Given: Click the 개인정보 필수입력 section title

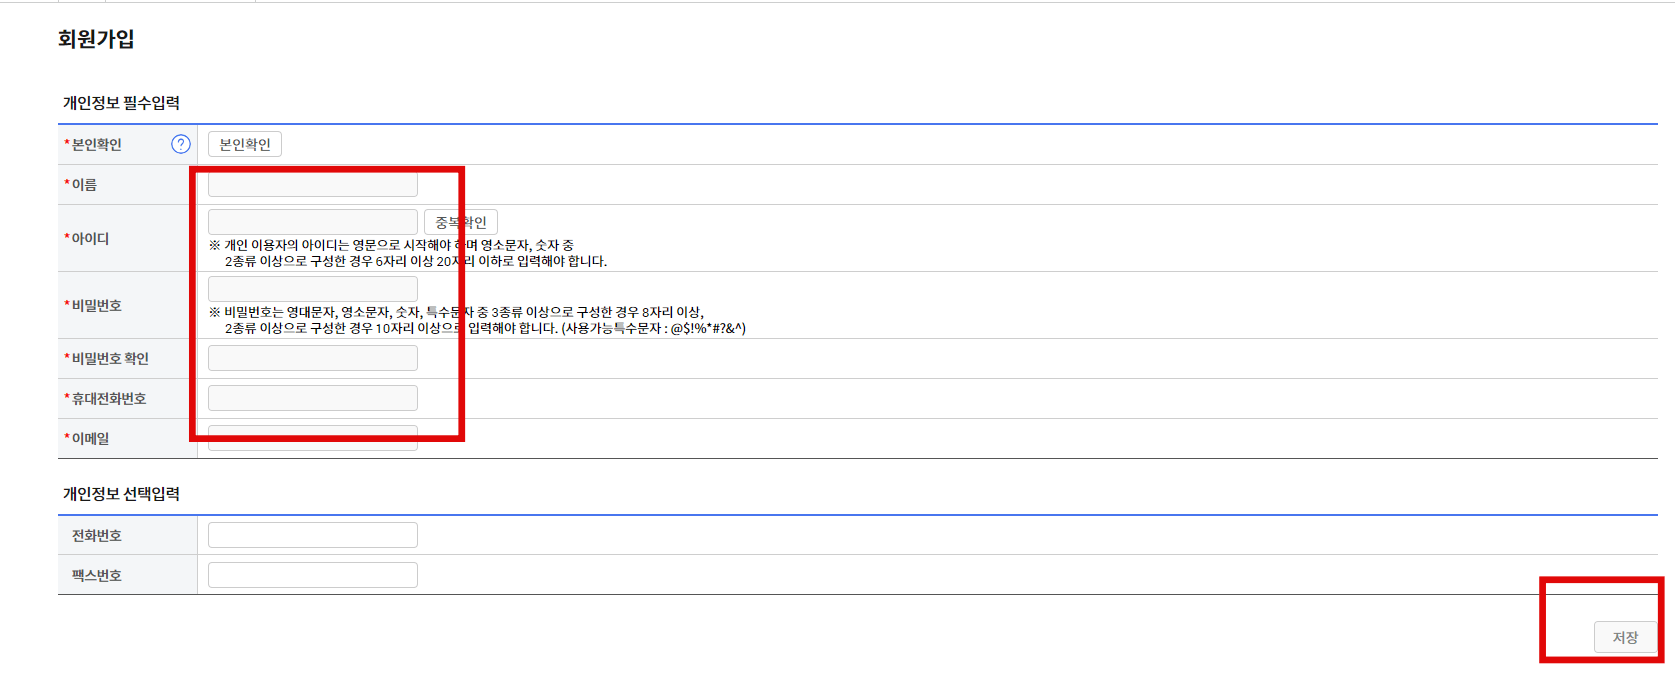Looking at the screenshot, I should [x=121, y=103].
